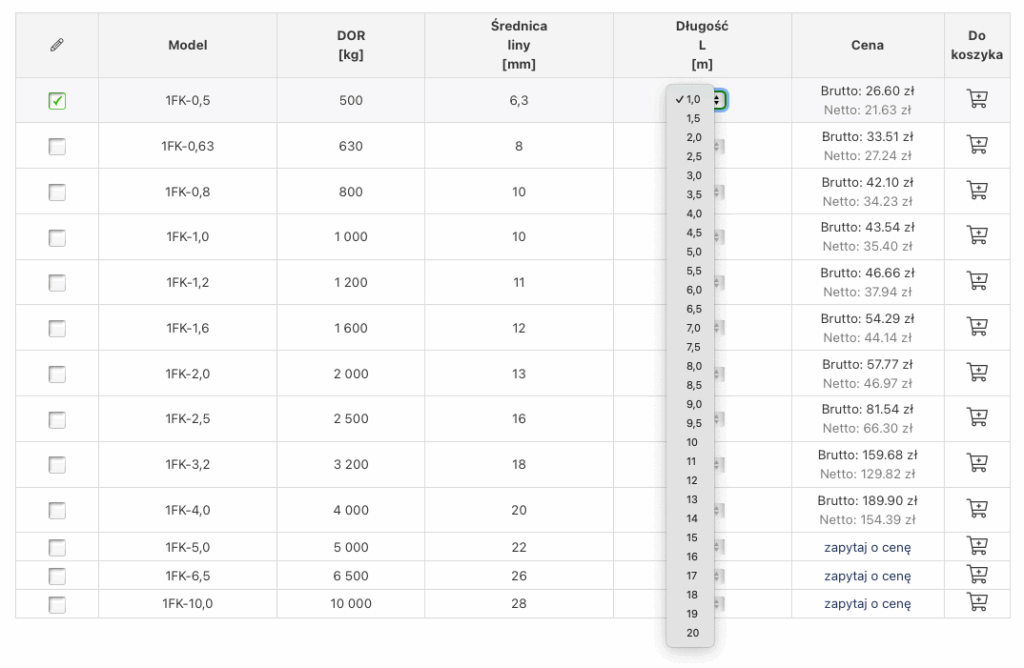1024x668 pixels.
Task: Click "zapytaj o cenę" for 1FK-5,0
Action: pyautogui.click(x=867, y=547)
